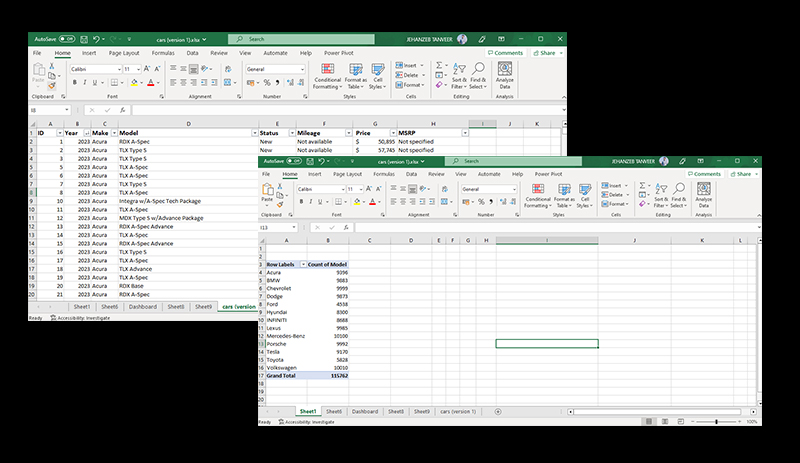Open Font name dropdown Calibri in front window

pyautogui.click(x=343, y=189)
